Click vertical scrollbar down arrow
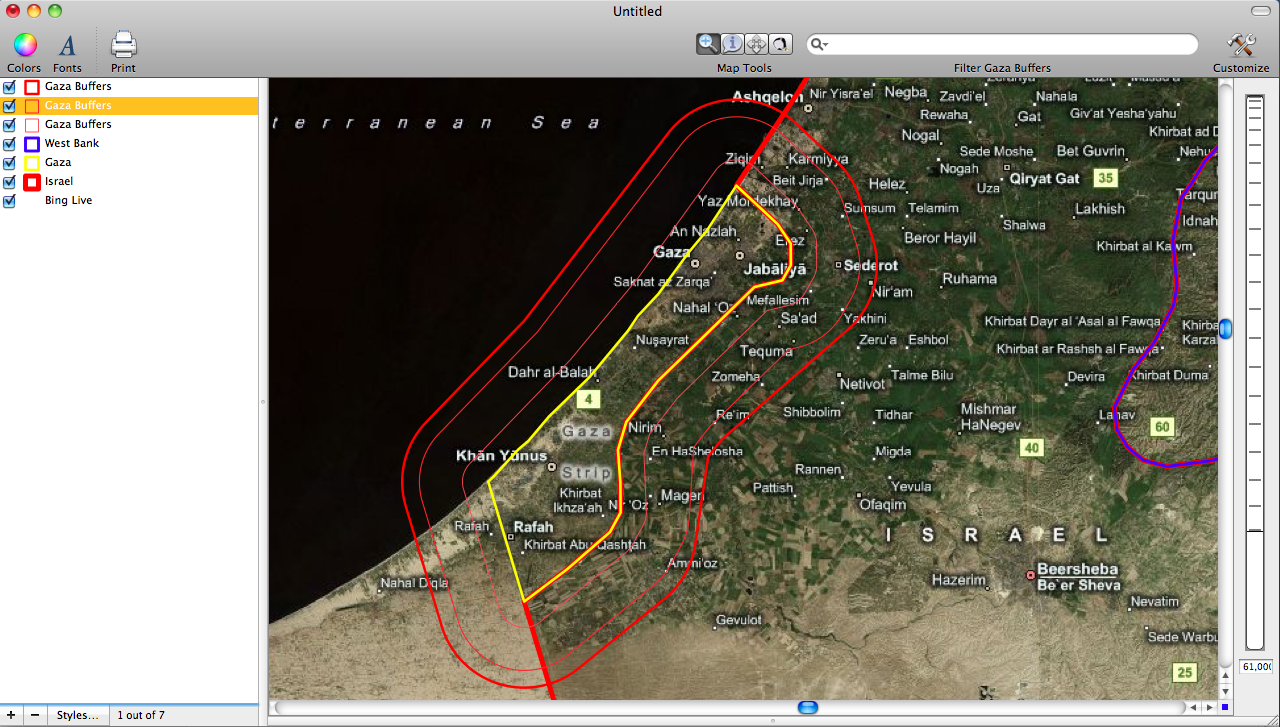The width and height of the screenshot is (1280, 727). point(1225,691)
